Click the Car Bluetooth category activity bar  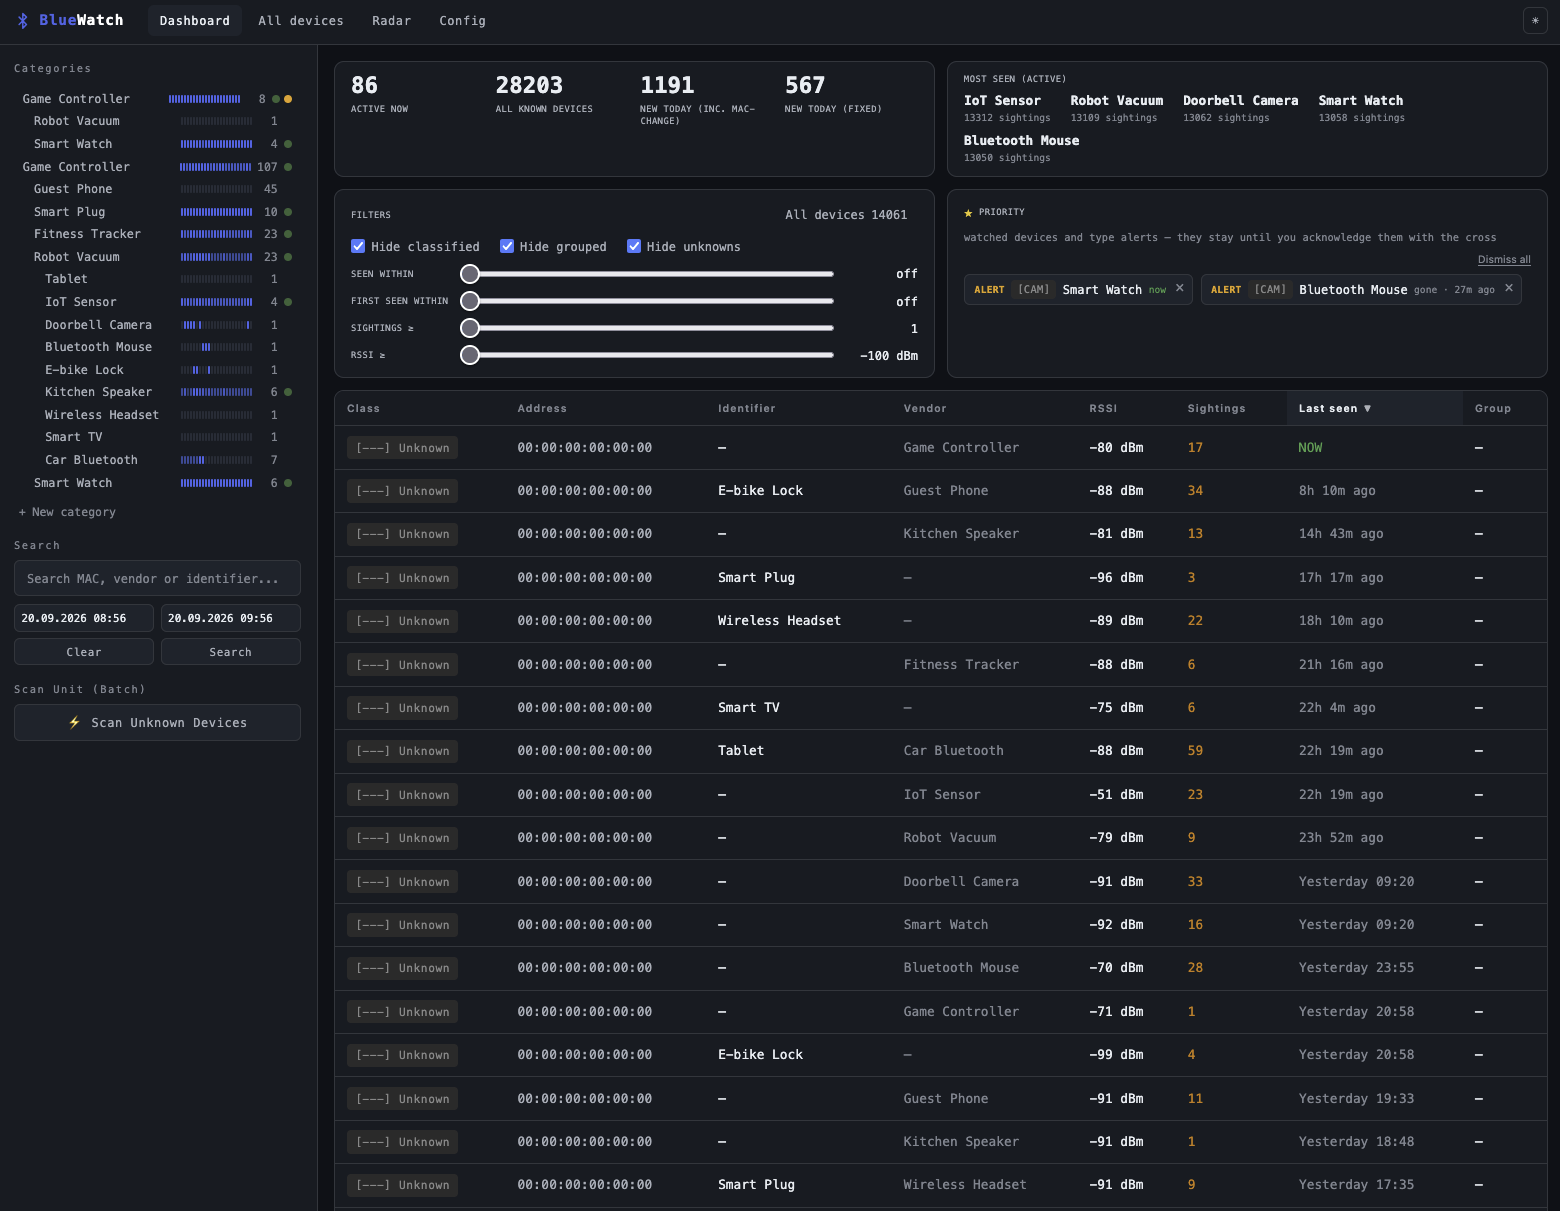point(216,460)
